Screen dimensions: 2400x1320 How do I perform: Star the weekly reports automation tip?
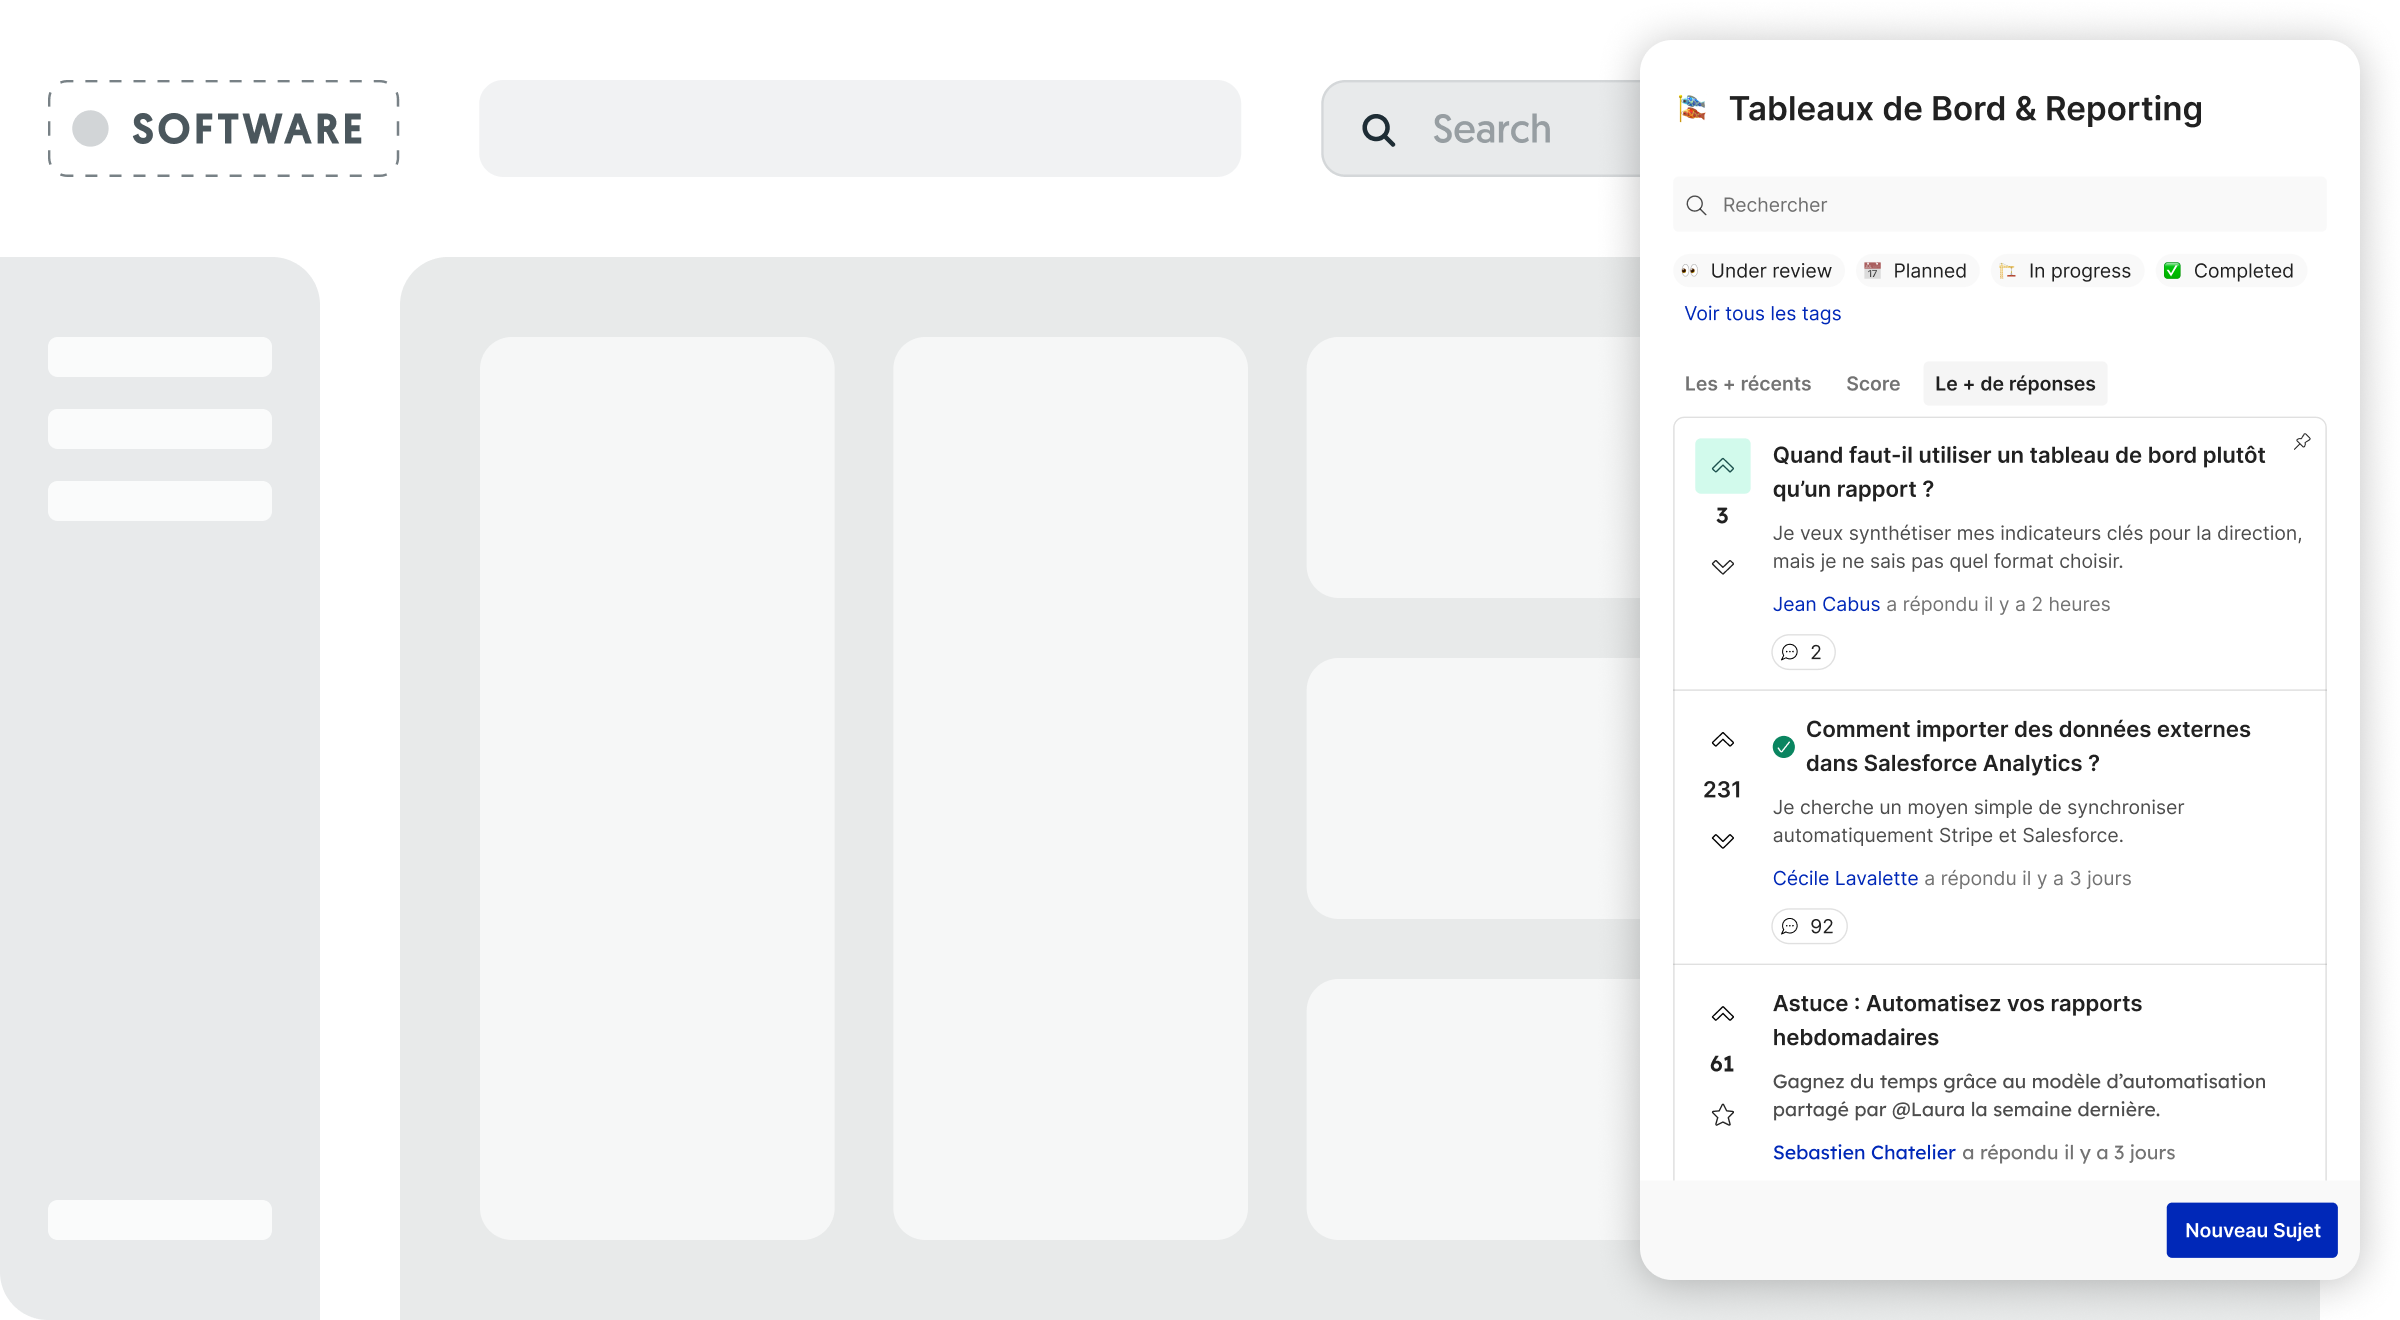pos(1722,1115)
